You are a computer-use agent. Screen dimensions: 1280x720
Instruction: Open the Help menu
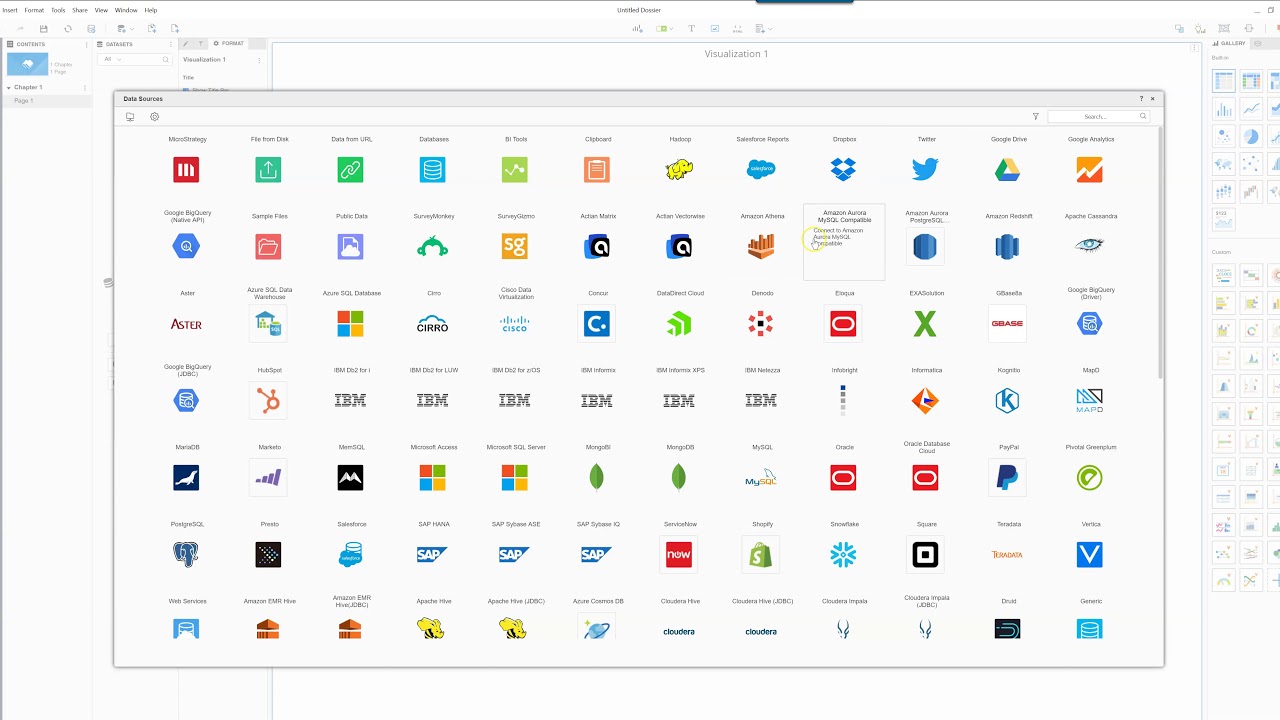(151, 10)
